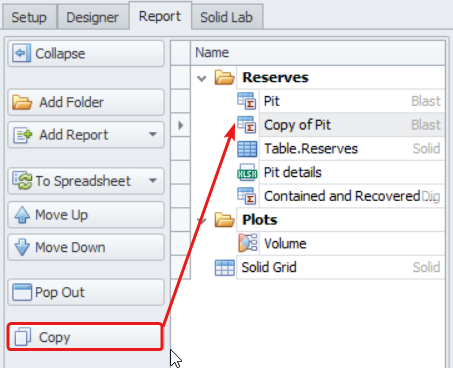This screenshot has width=453, height=368.
Task: Open the Solid Lab tab
Action: pos(227,17)
